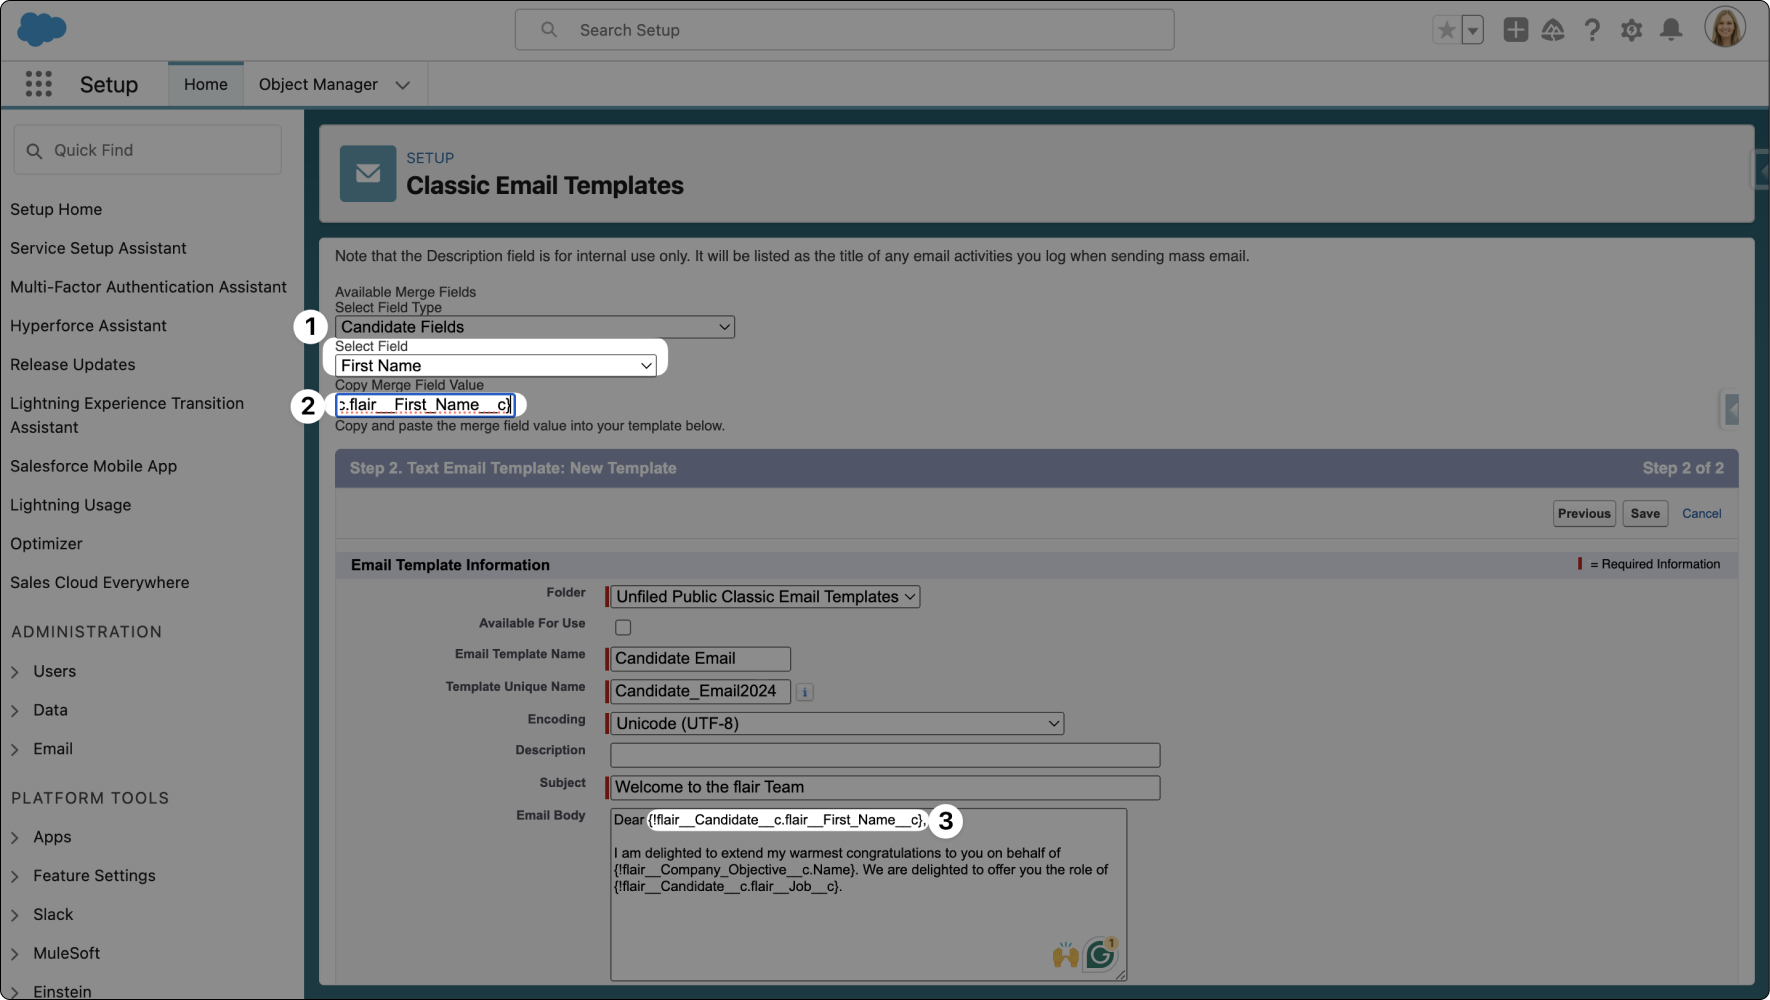Switch to the Home tab
The image size is (1770, 1000).
tap(205, 85)
